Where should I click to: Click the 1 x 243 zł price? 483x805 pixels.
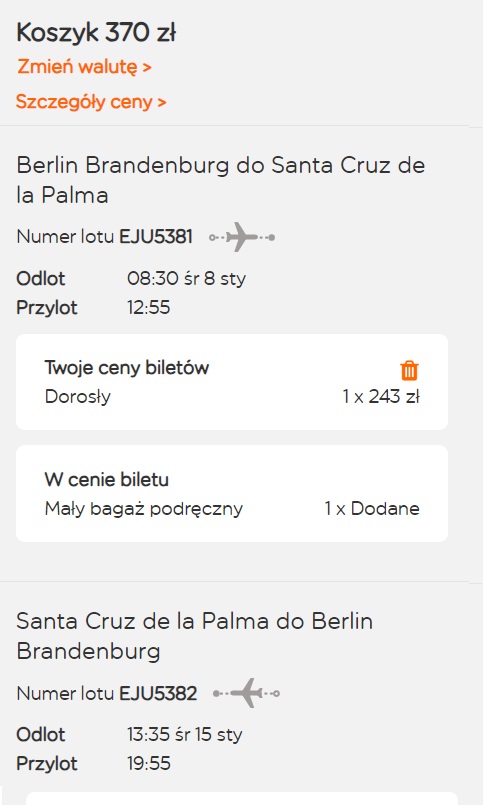pyautogui.click(x=381, y=397)
